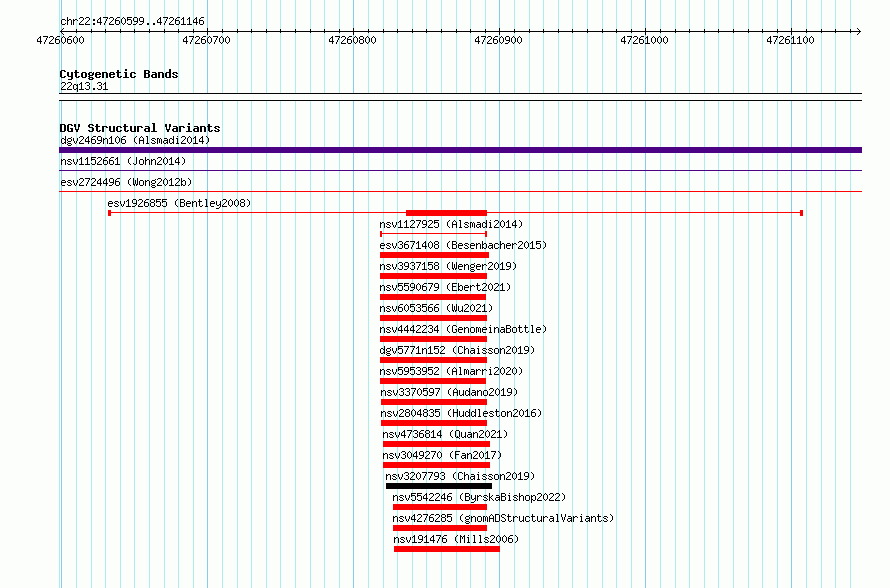Click the red bar under nsv3937158

(433, 276)
